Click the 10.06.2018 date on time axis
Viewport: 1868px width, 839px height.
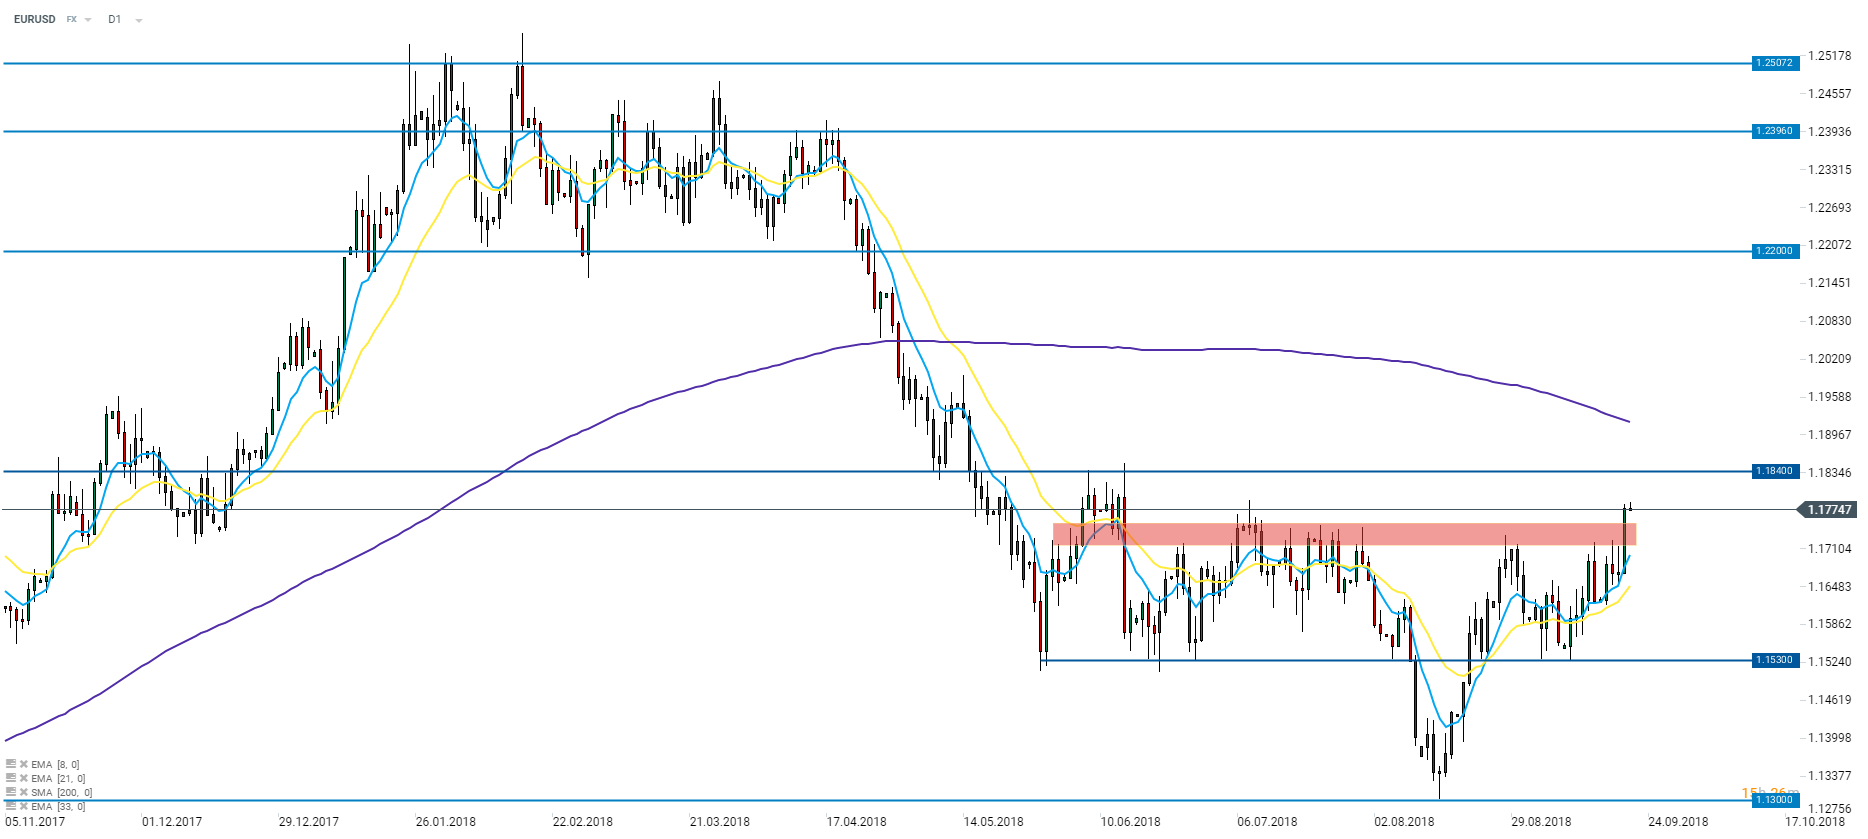point(1131,822)
